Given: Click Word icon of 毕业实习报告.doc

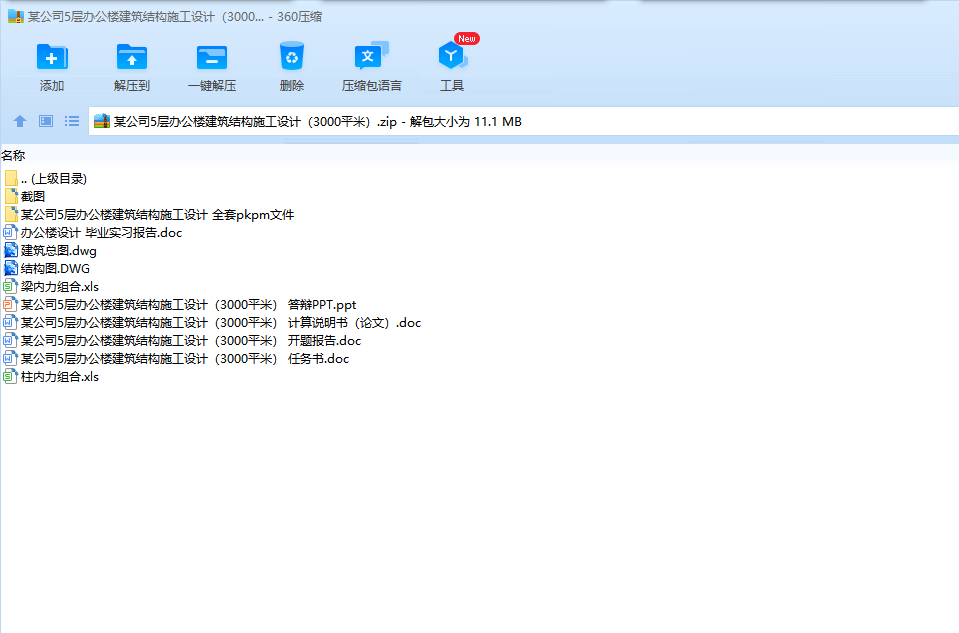Looking at the screenshot, I should (10, 232).
